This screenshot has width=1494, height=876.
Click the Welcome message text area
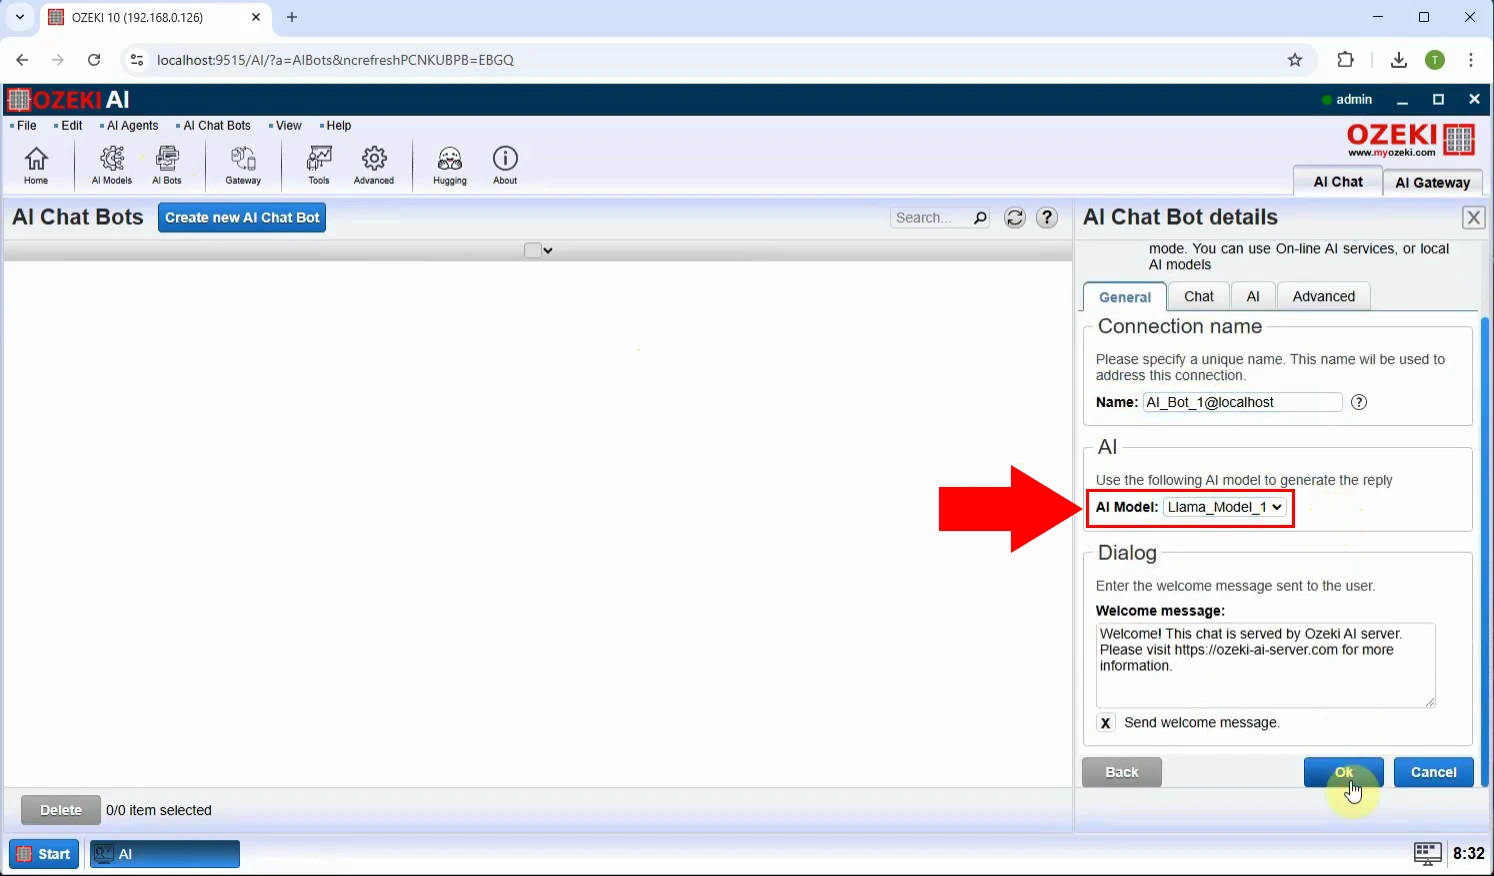(x=1266, y=665)
